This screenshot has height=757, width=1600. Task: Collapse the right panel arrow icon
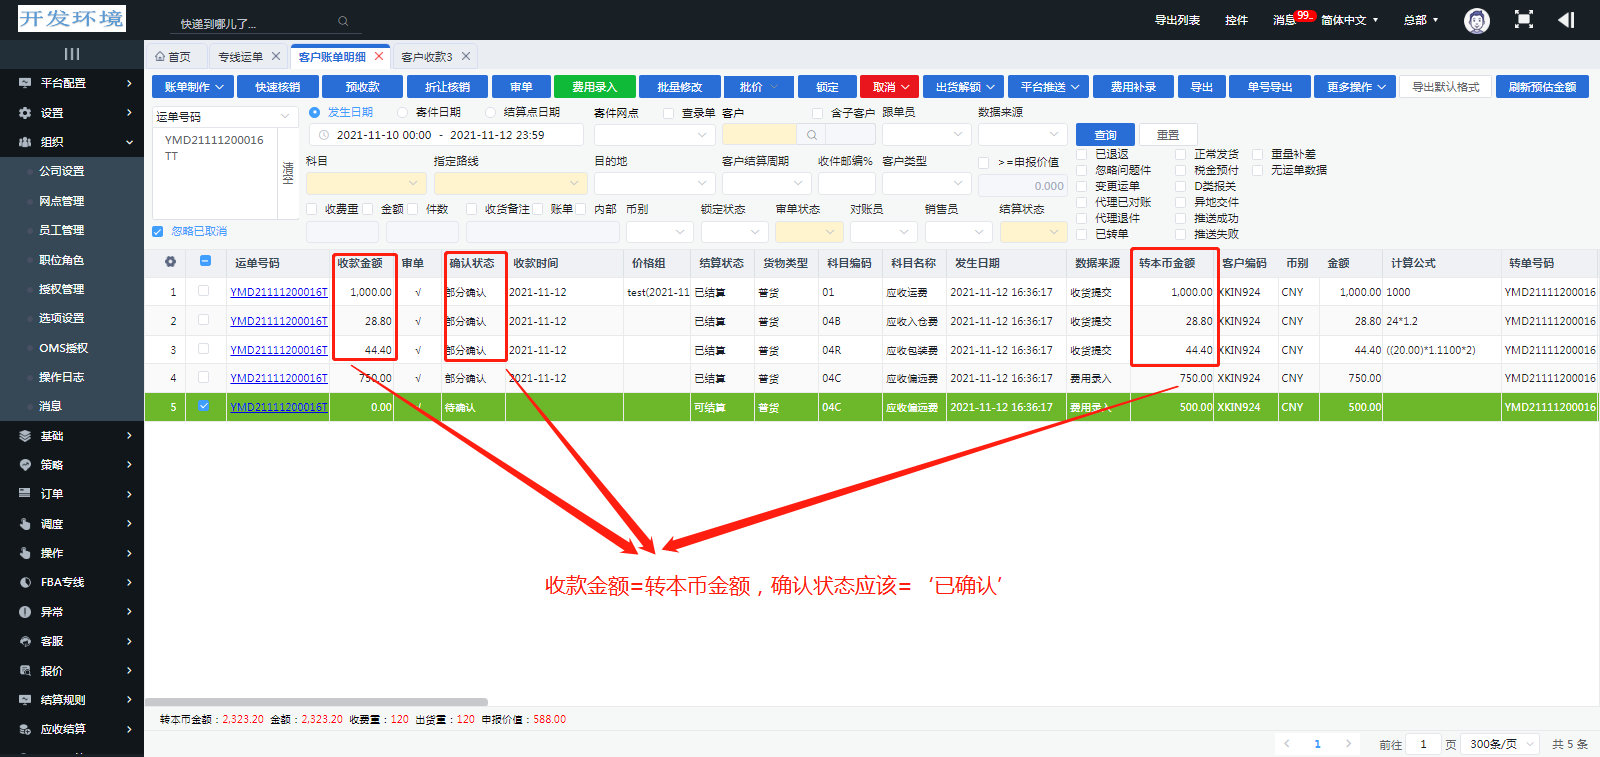[x=1566, y=20]
